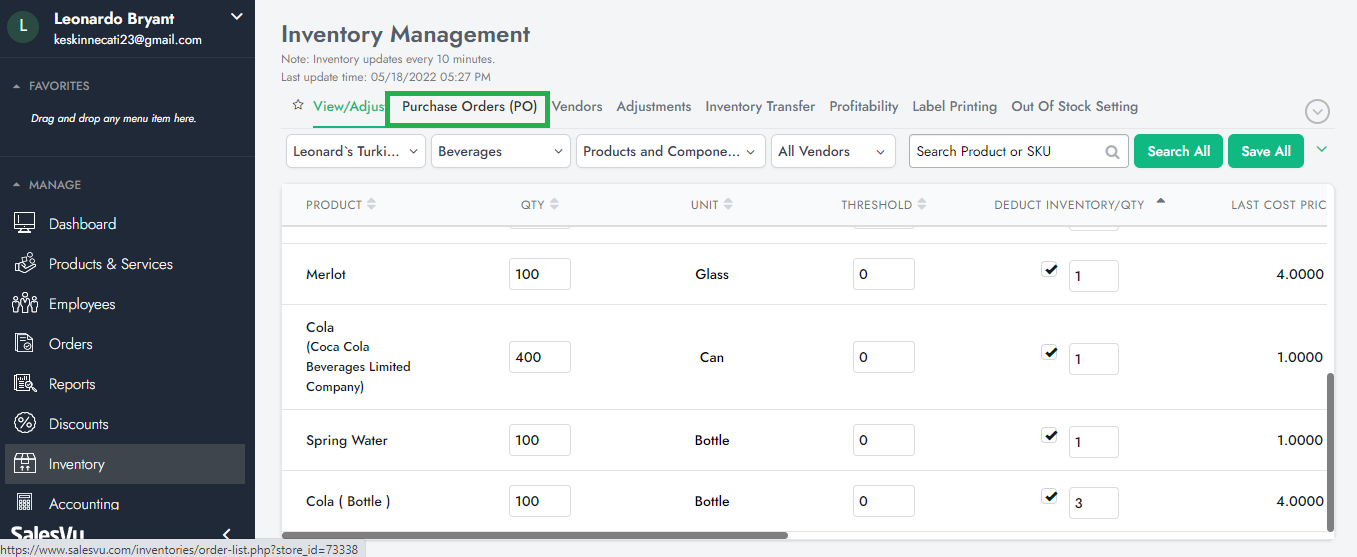The height and width of the screenshot is (557, 1357).
Task: Click the Dashboard monitor icon in sidebar
Action: (x=25, y=224)
